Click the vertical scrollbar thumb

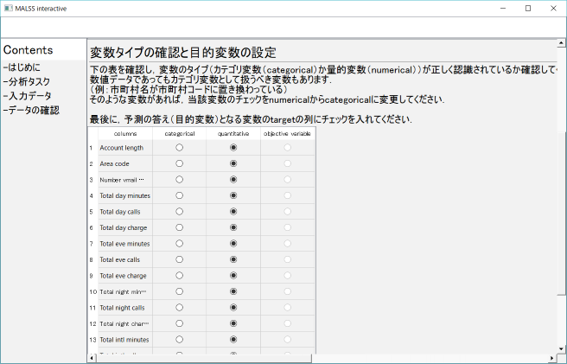[x=561, y=213]
